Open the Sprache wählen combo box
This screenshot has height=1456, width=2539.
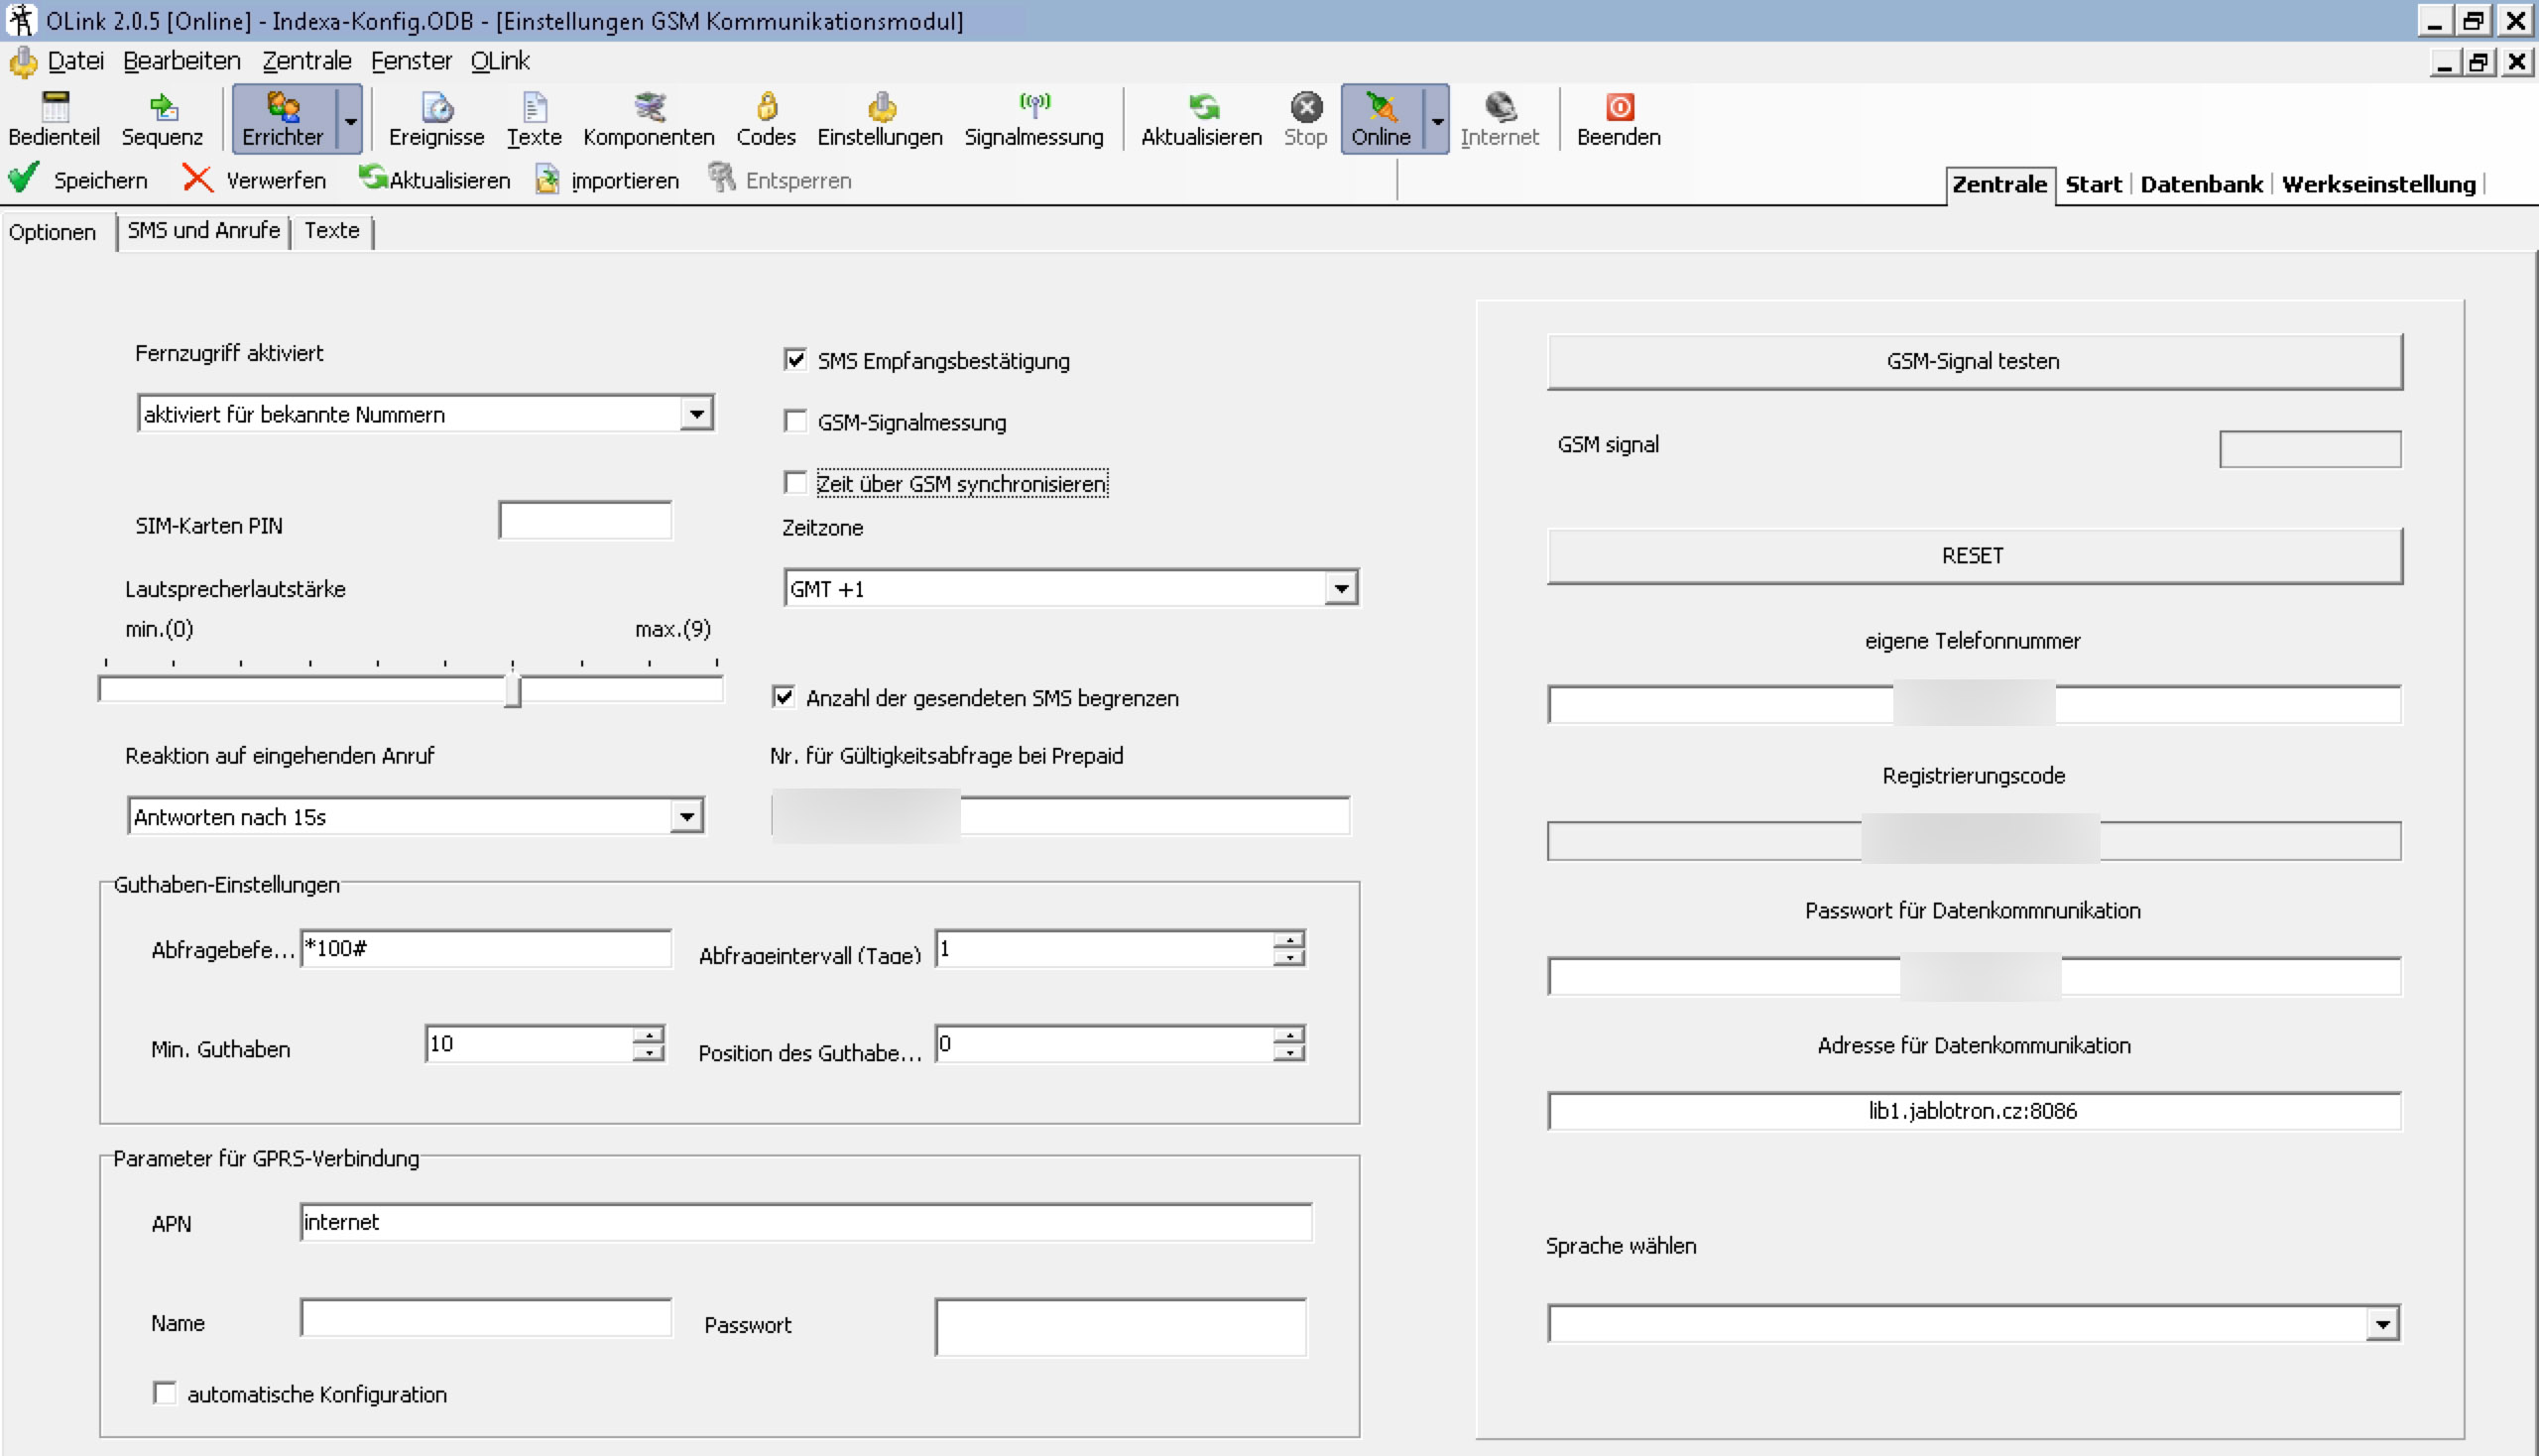click(2382, 1324)
